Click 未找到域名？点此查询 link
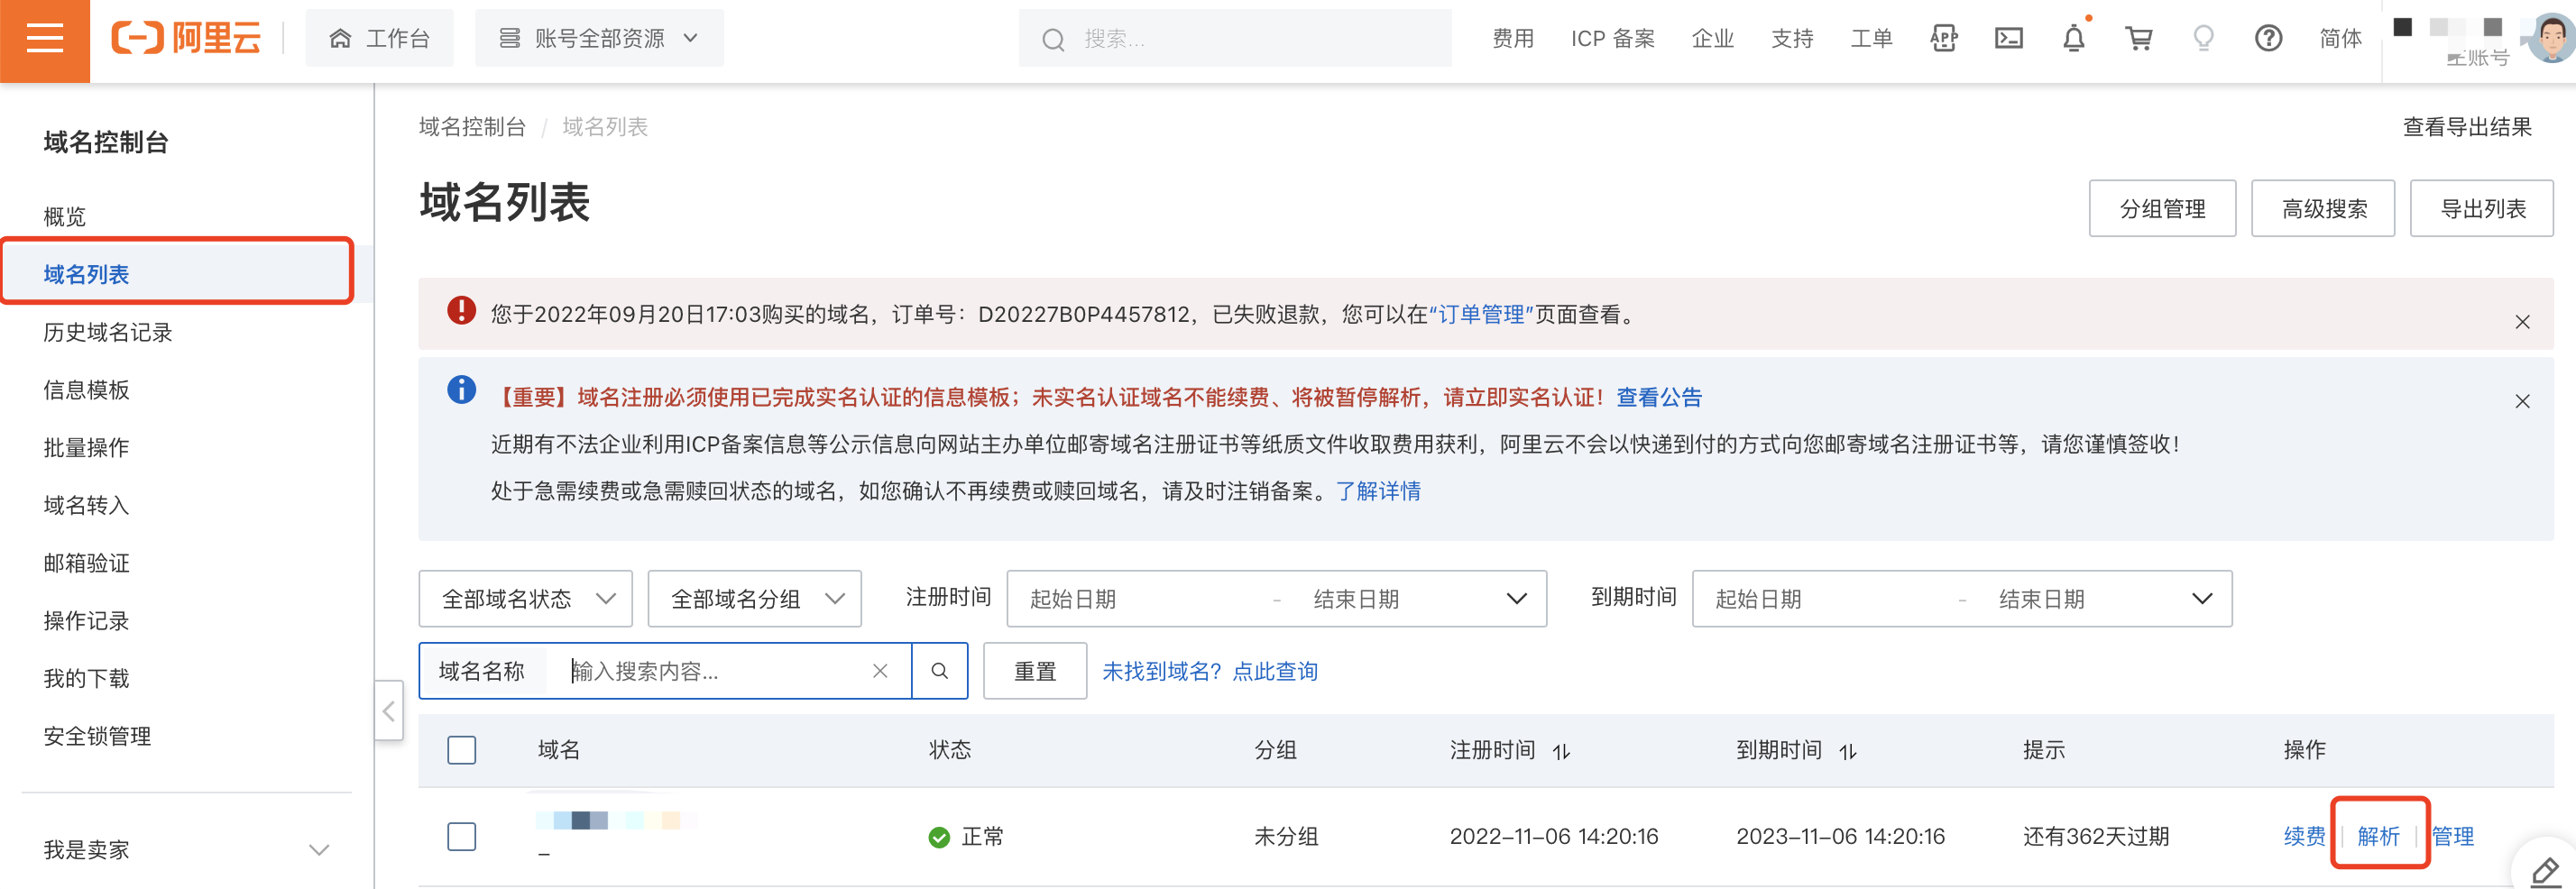The height and width of the screenshot is (889, 2576). [1210, 671]
